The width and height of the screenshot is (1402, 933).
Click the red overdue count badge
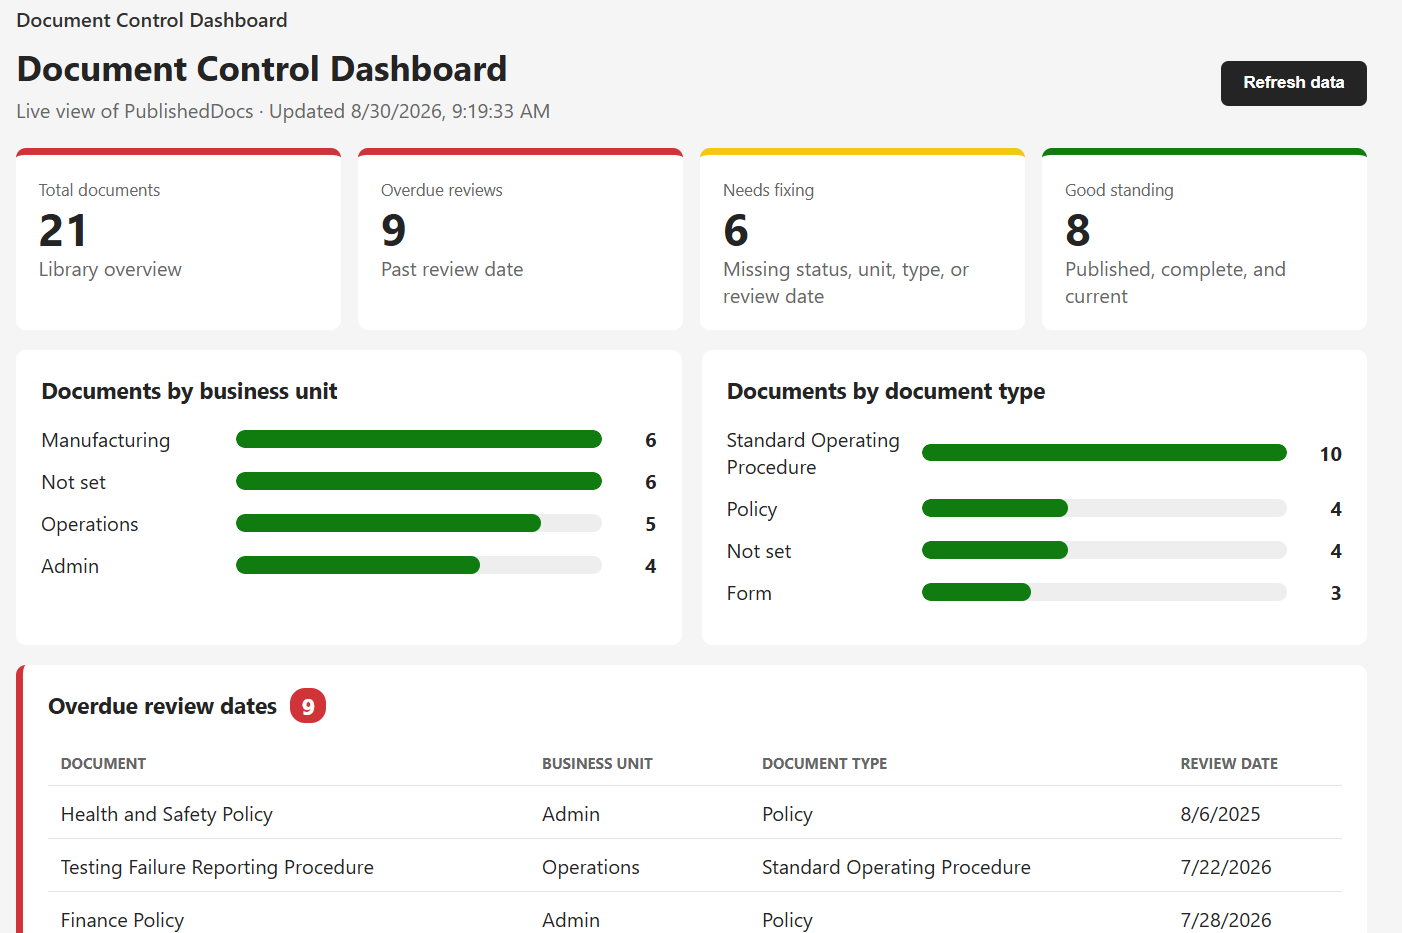tap(308, 706)
